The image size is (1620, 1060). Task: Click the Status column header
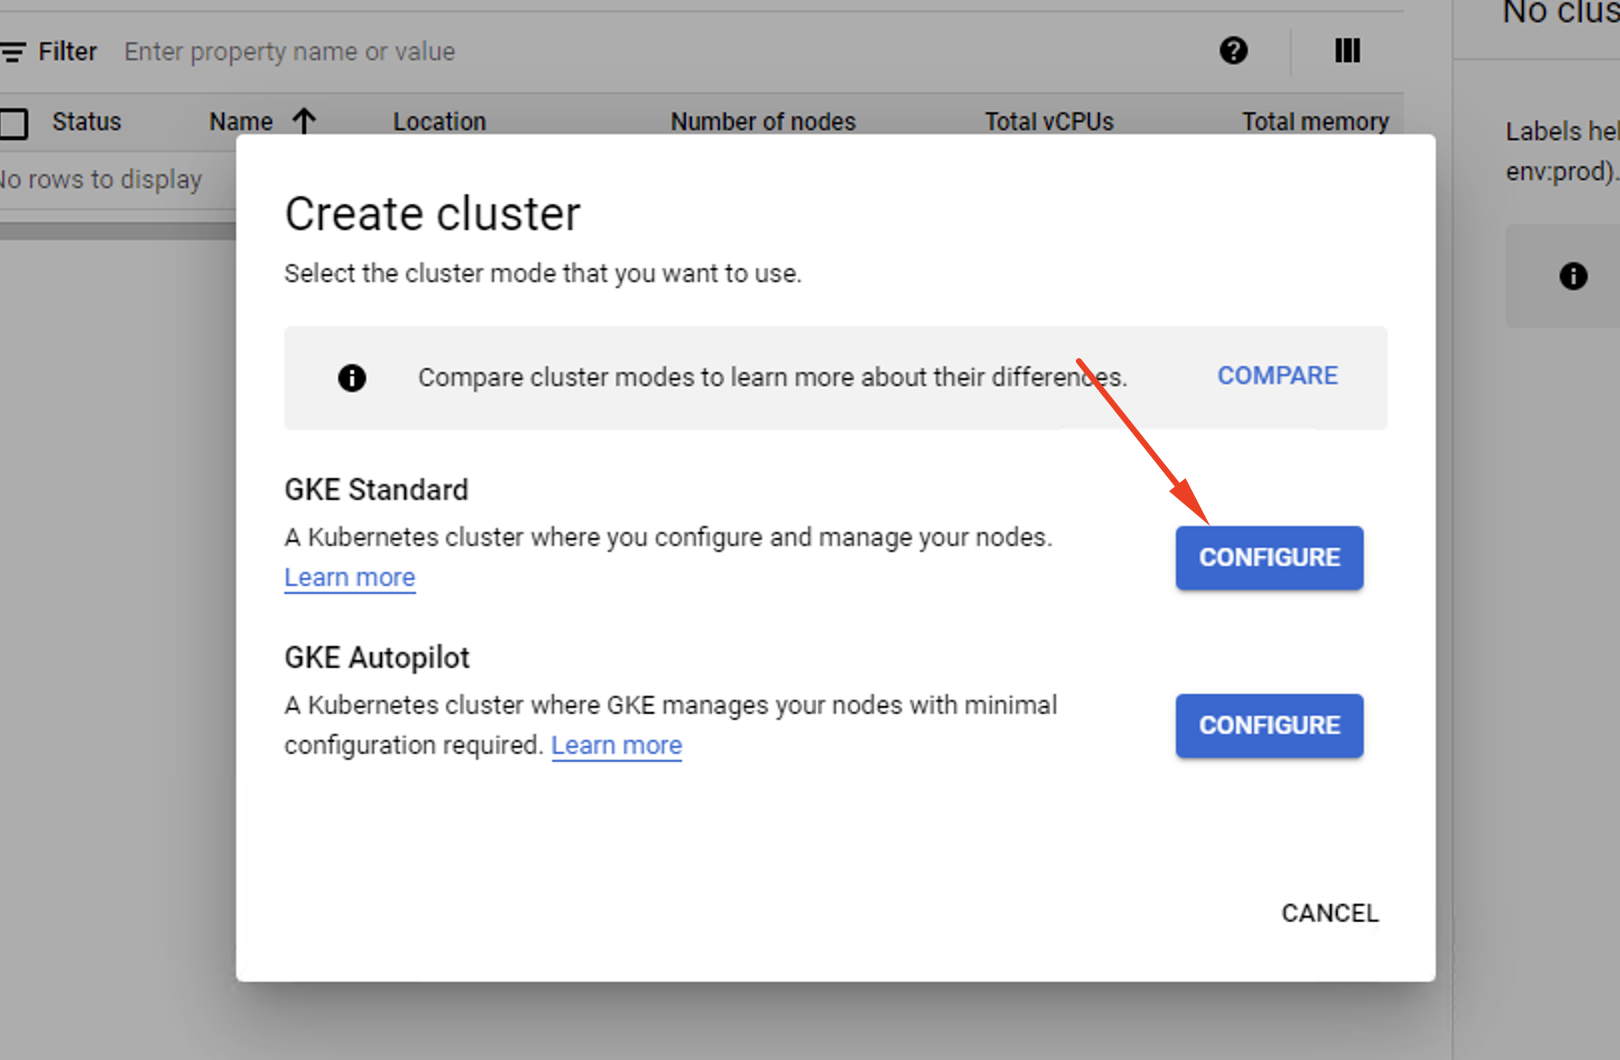coord(86,122)
